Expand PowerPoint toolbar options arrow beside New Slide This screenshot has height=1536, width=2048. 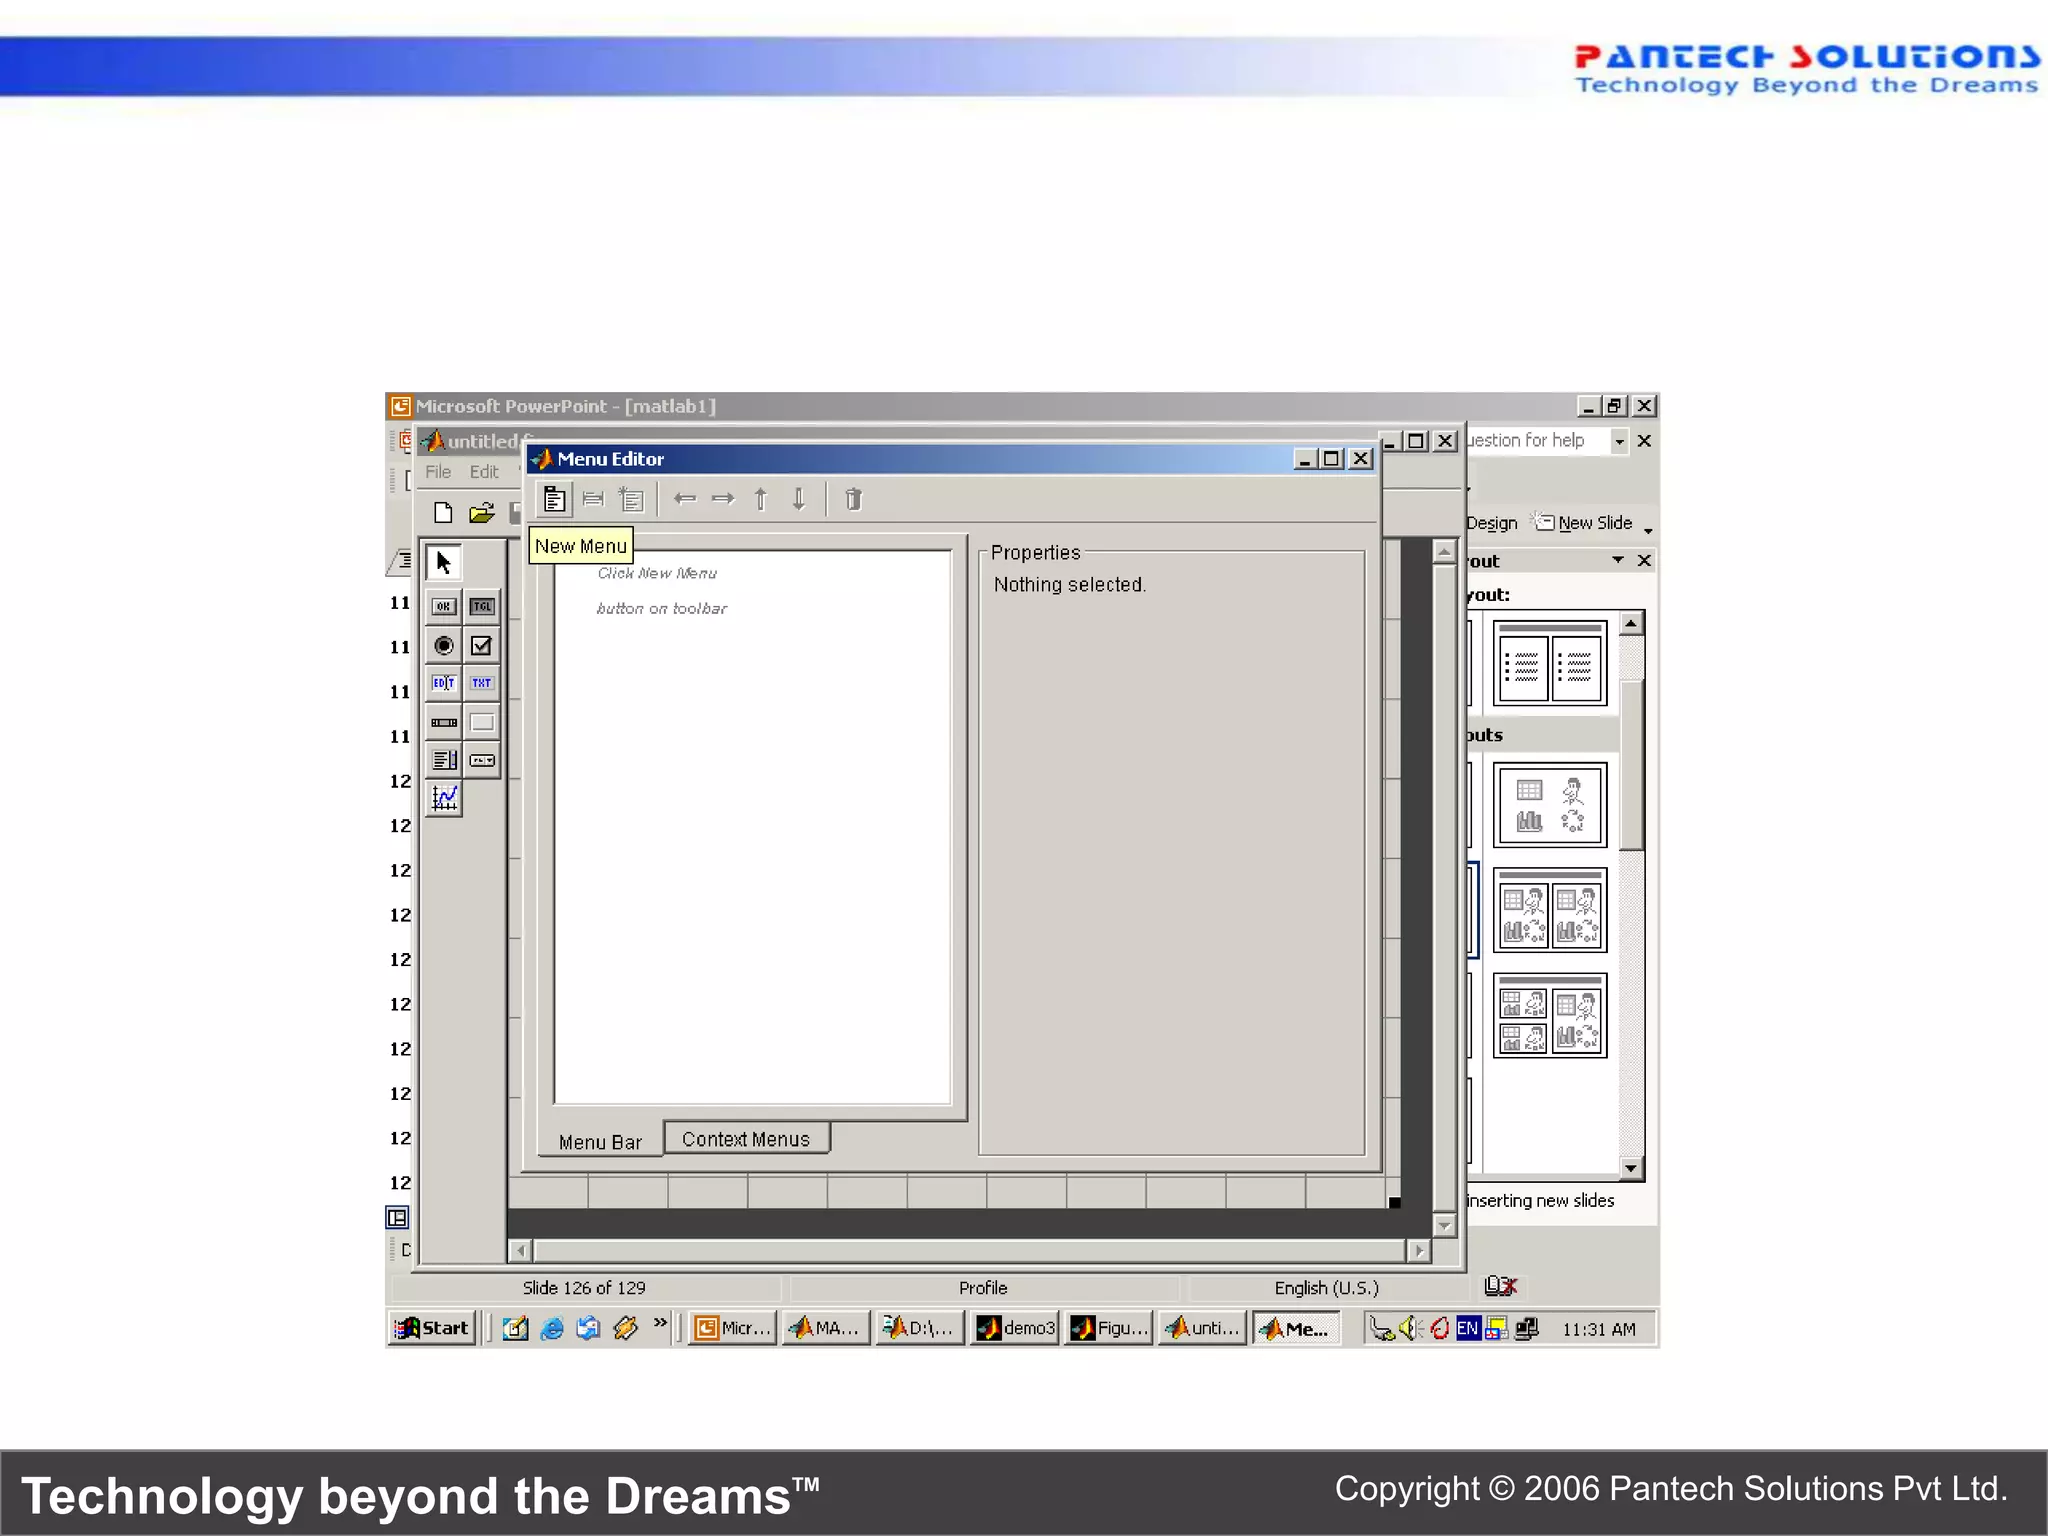pyautogui.click(x=1648, y=528)
